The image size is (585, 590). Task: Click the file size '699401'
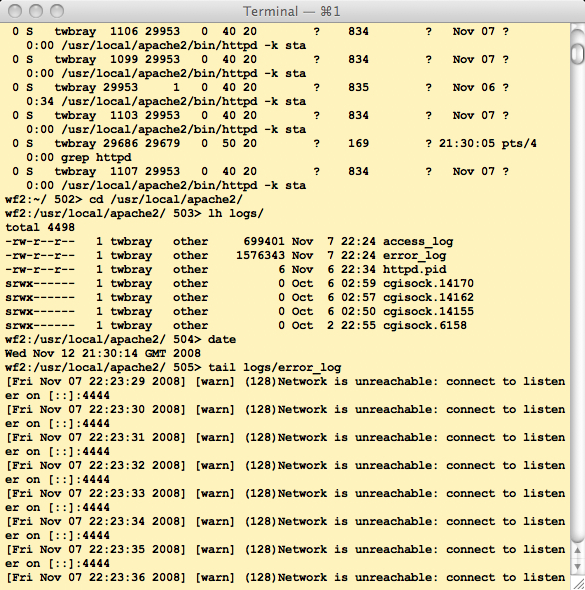[x=264, y=242]
